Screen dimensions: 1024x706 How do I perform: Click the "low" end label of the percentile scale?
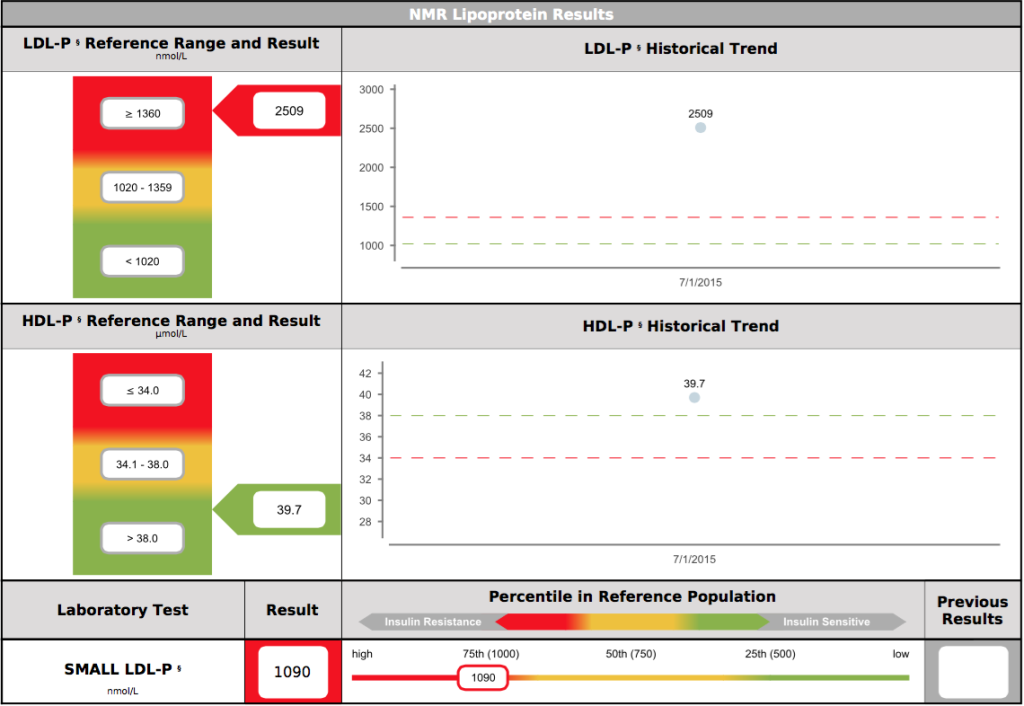click(901, 654)
